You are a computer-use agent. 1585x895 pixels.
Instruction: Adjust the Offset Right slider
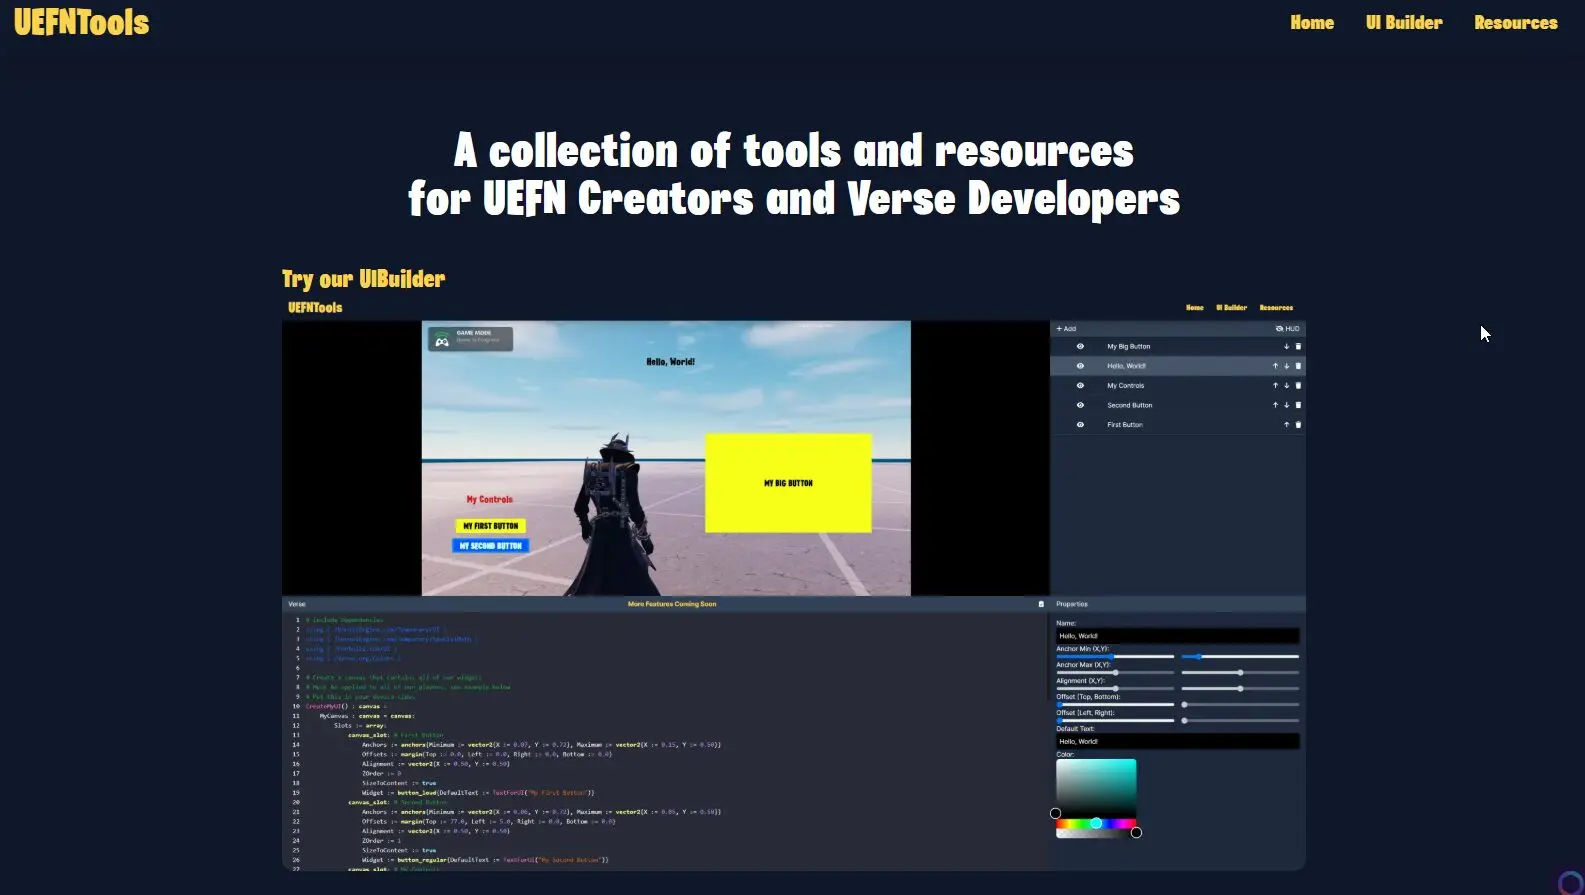1240,721
